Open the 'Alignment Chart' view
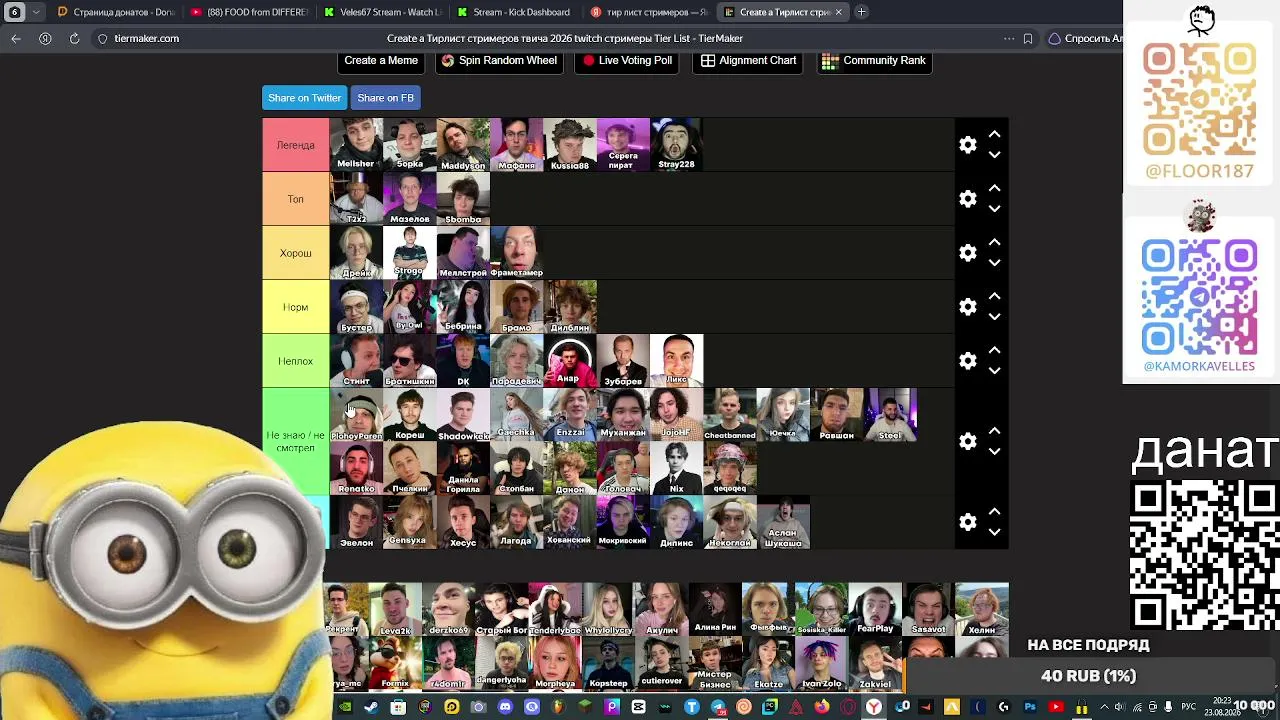 [749, 61]
